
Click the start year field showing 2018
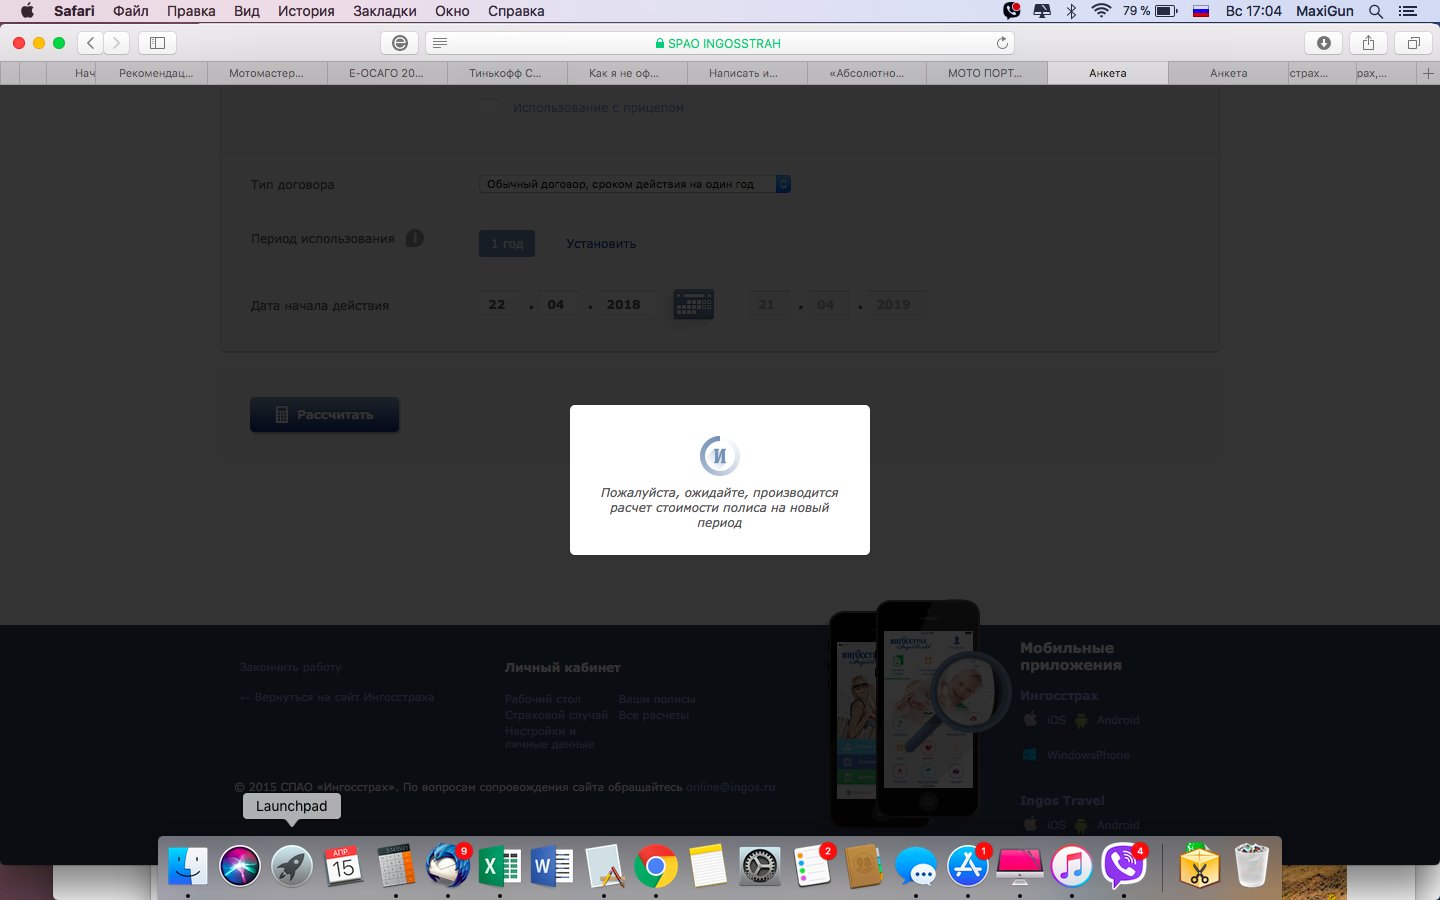click(x=623, y=305)
